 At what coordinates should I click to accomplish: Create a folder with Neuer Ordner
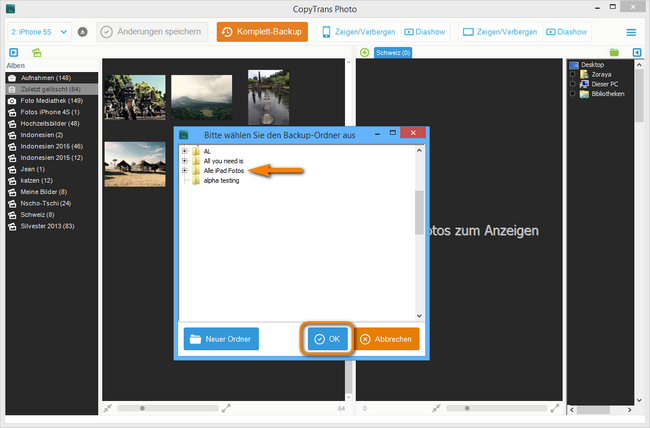pyautogui.click(x=221, y=339)
